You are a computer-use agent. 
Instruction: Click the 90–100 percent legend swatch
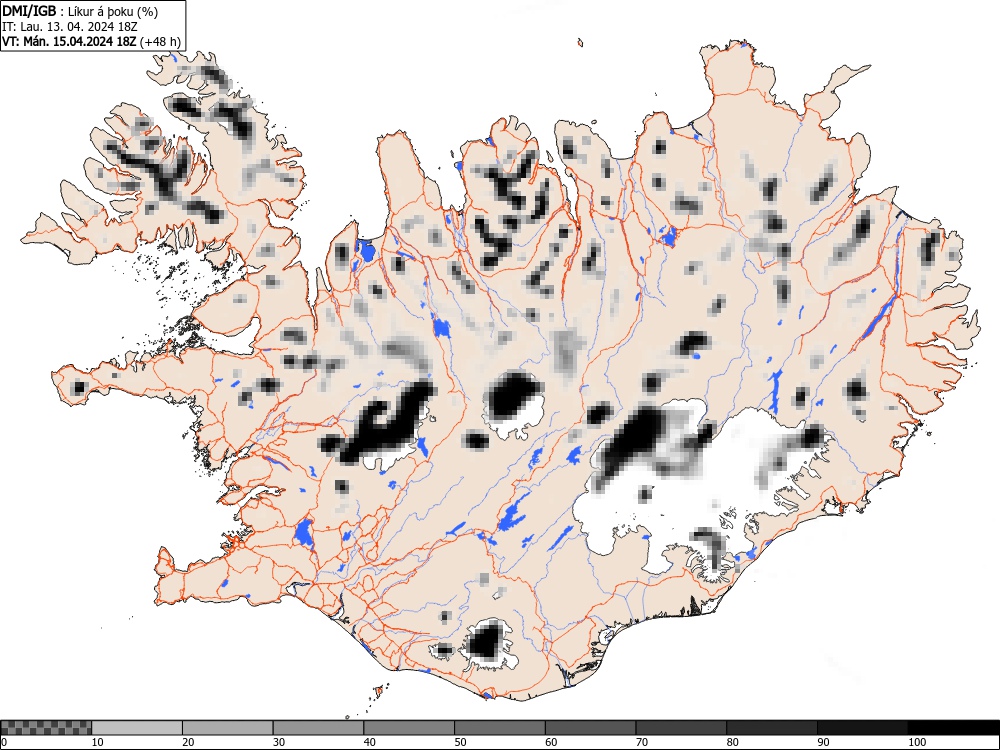tap(862, 728)
